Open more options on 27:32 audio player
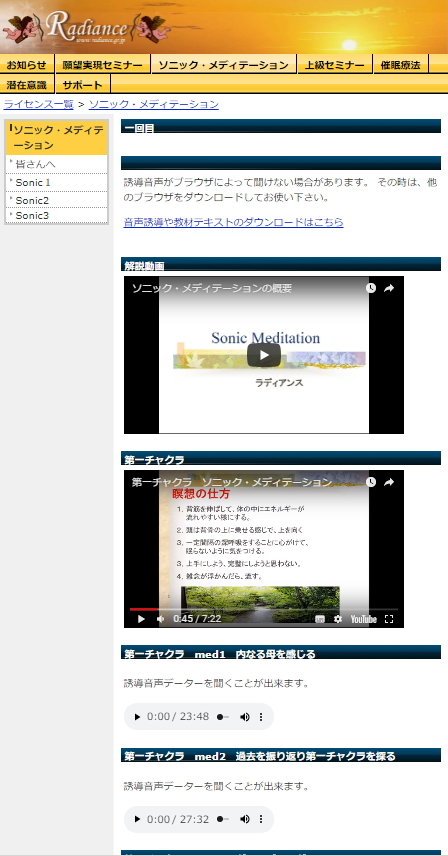Viewport: 448px width, 856px height. [x=261, y=819]
